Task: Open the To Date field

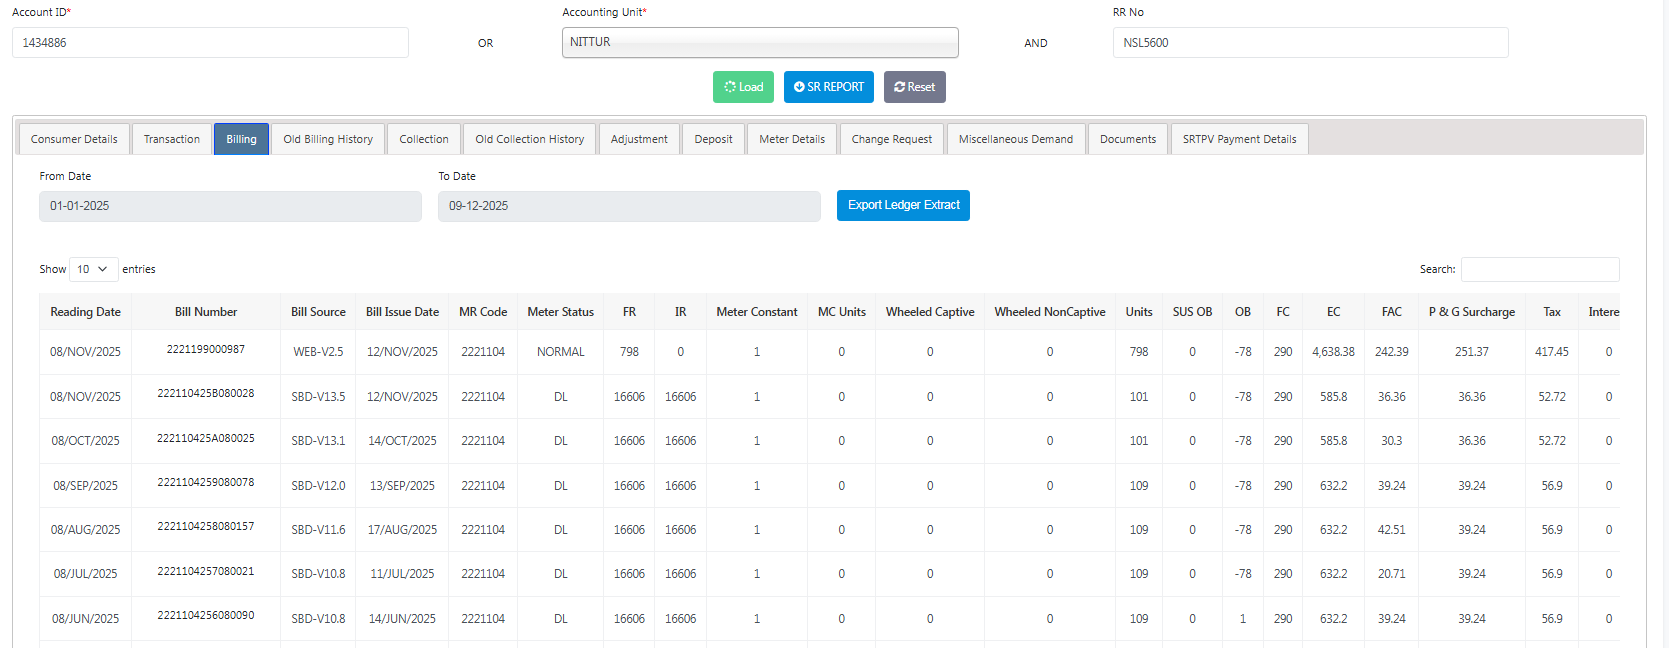Action: [628, 206]
